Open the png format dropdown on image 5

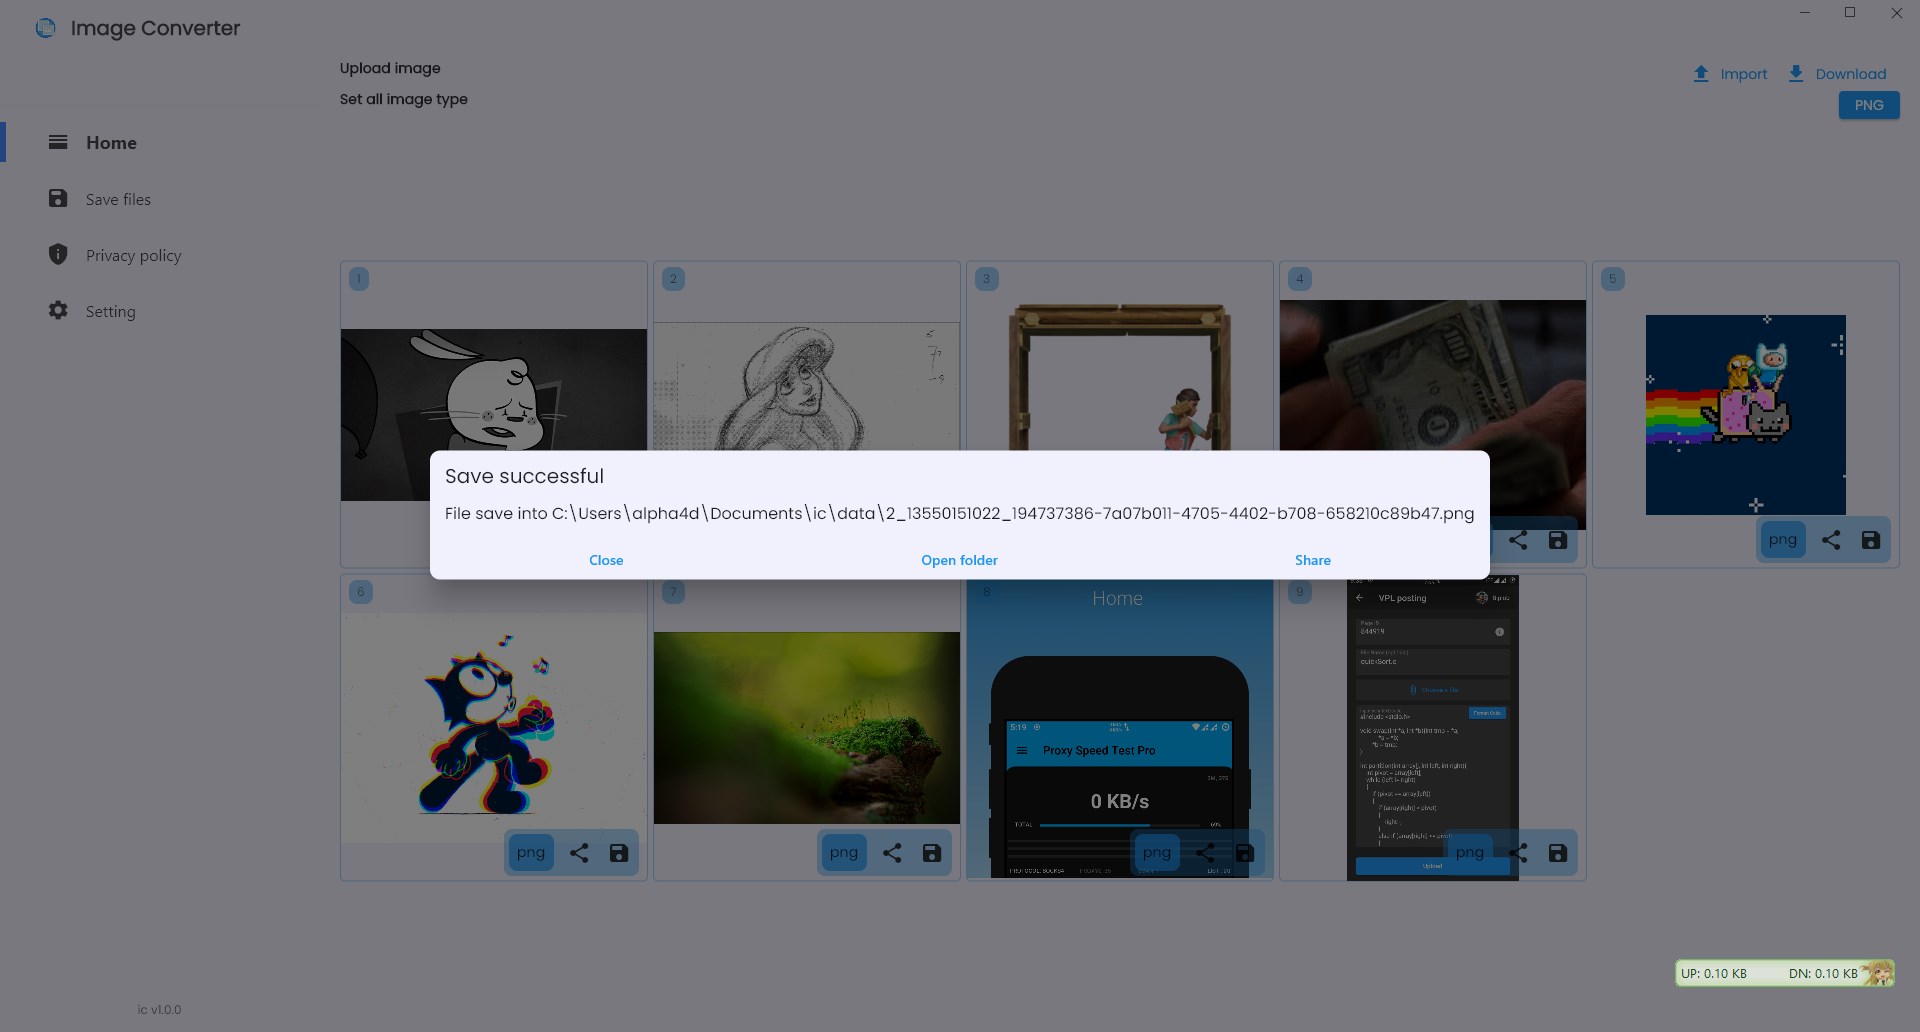[1782, 540]
